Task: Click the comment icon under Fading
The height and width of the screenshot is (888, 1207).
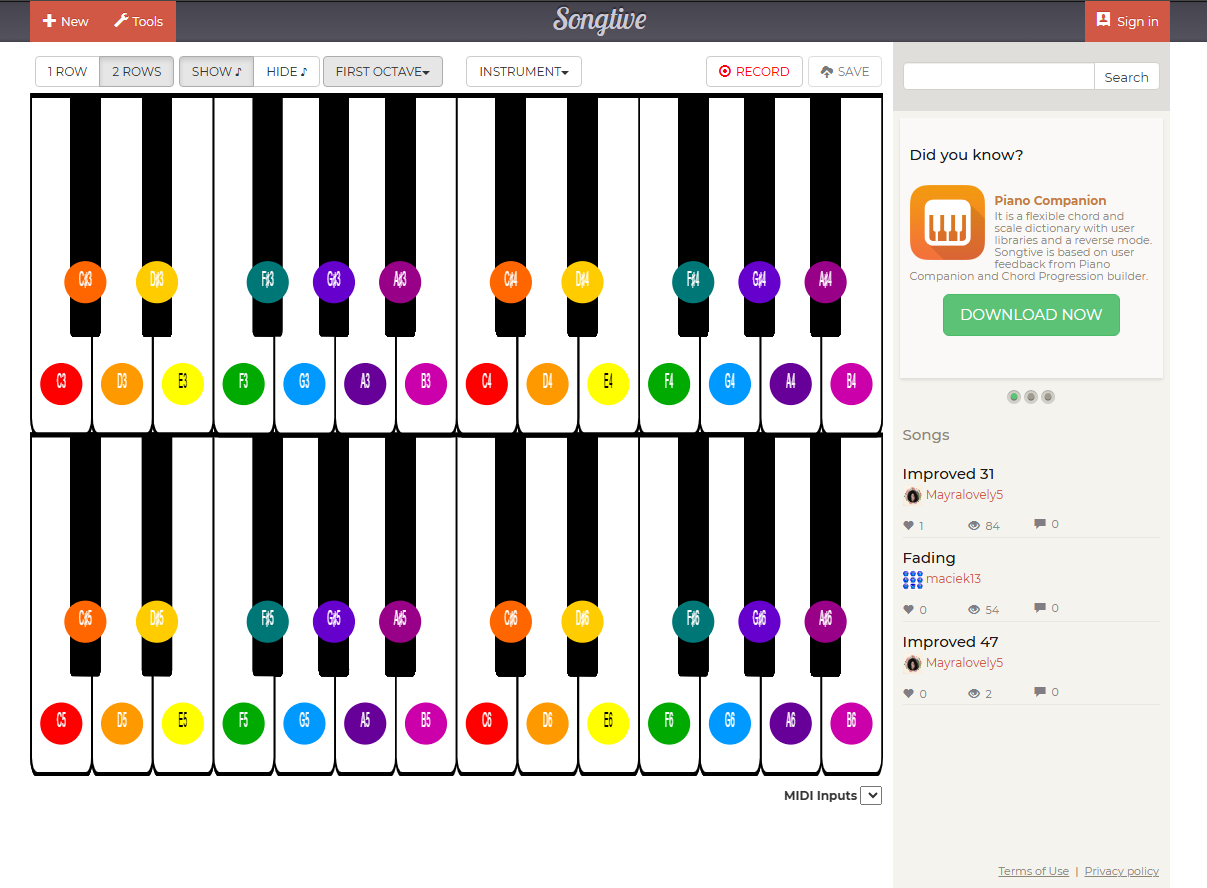Action: coord(1040,608)
